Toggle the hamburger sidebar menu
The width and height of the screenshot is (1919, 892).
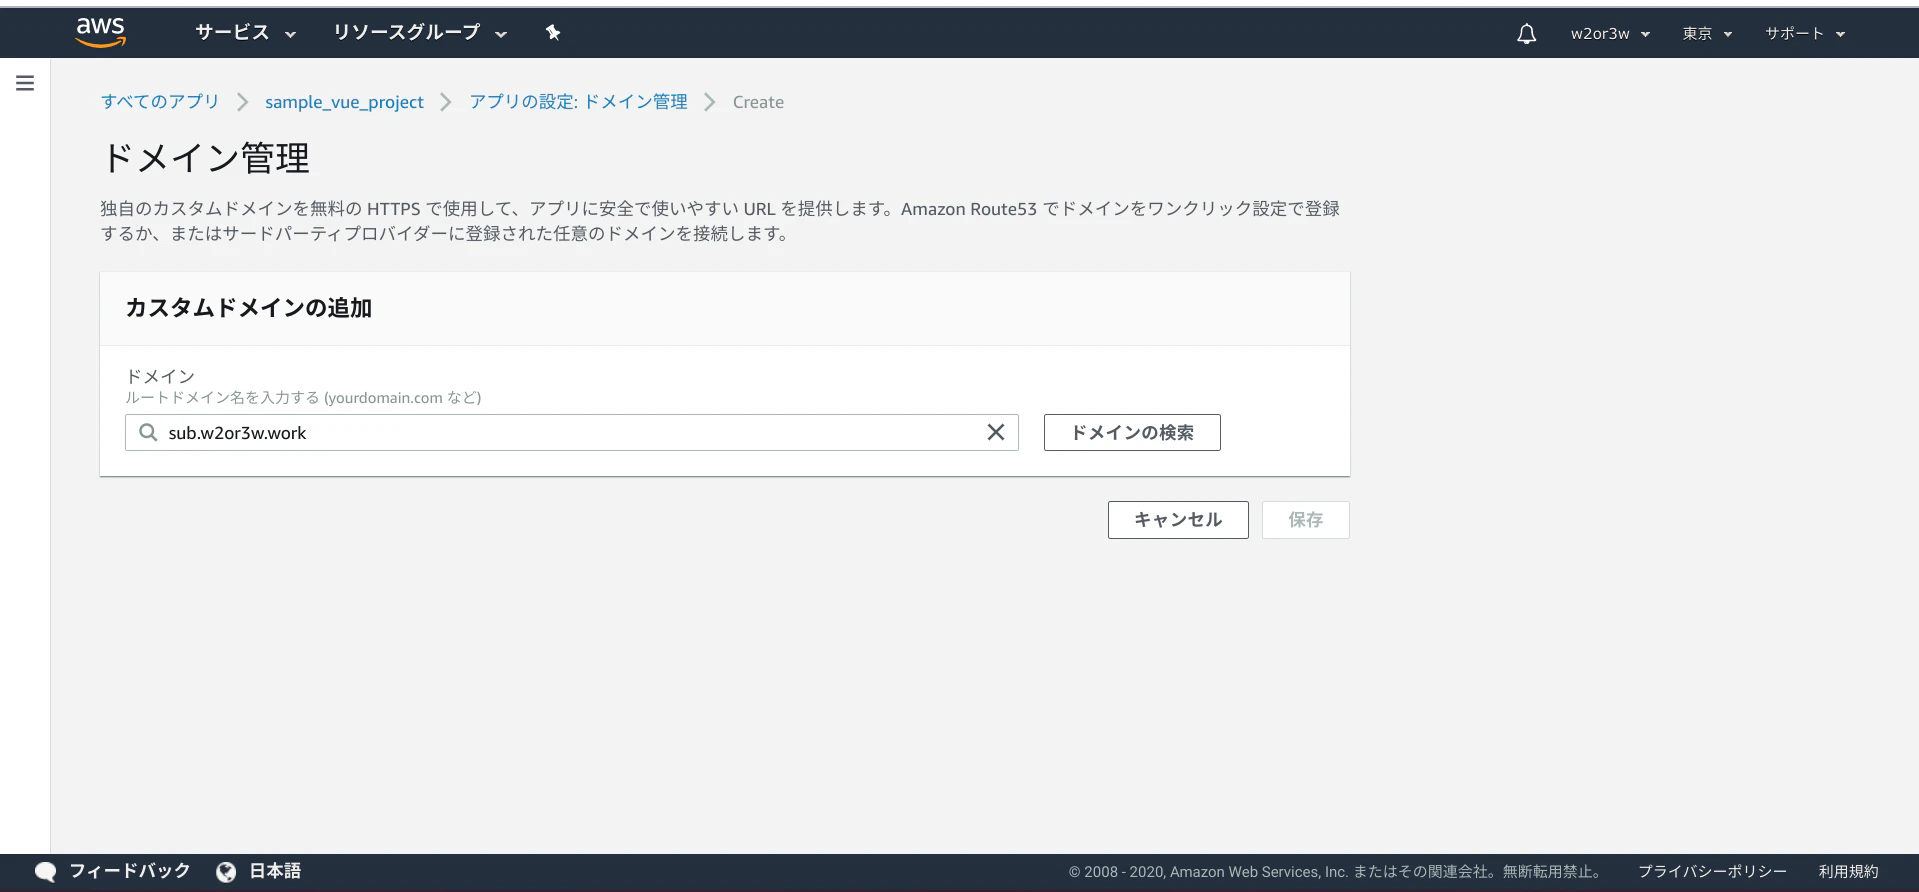[25, 83]
